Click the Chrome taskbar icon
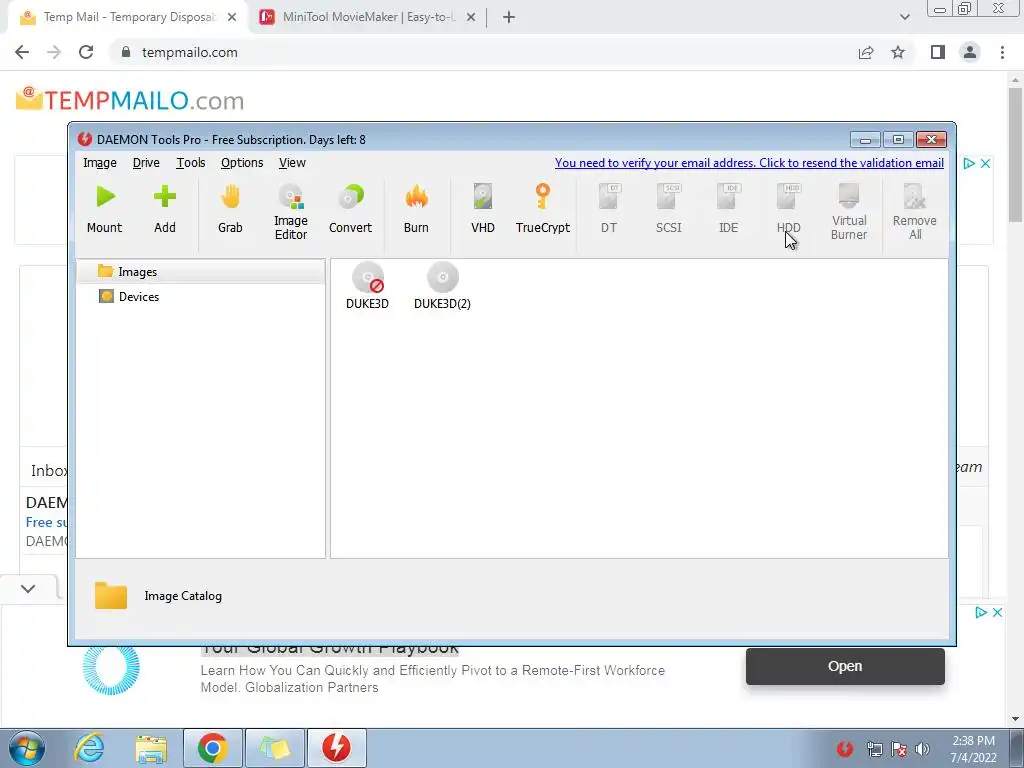Viewport: 1024px width, 768px height. click(x=213, y=748)
